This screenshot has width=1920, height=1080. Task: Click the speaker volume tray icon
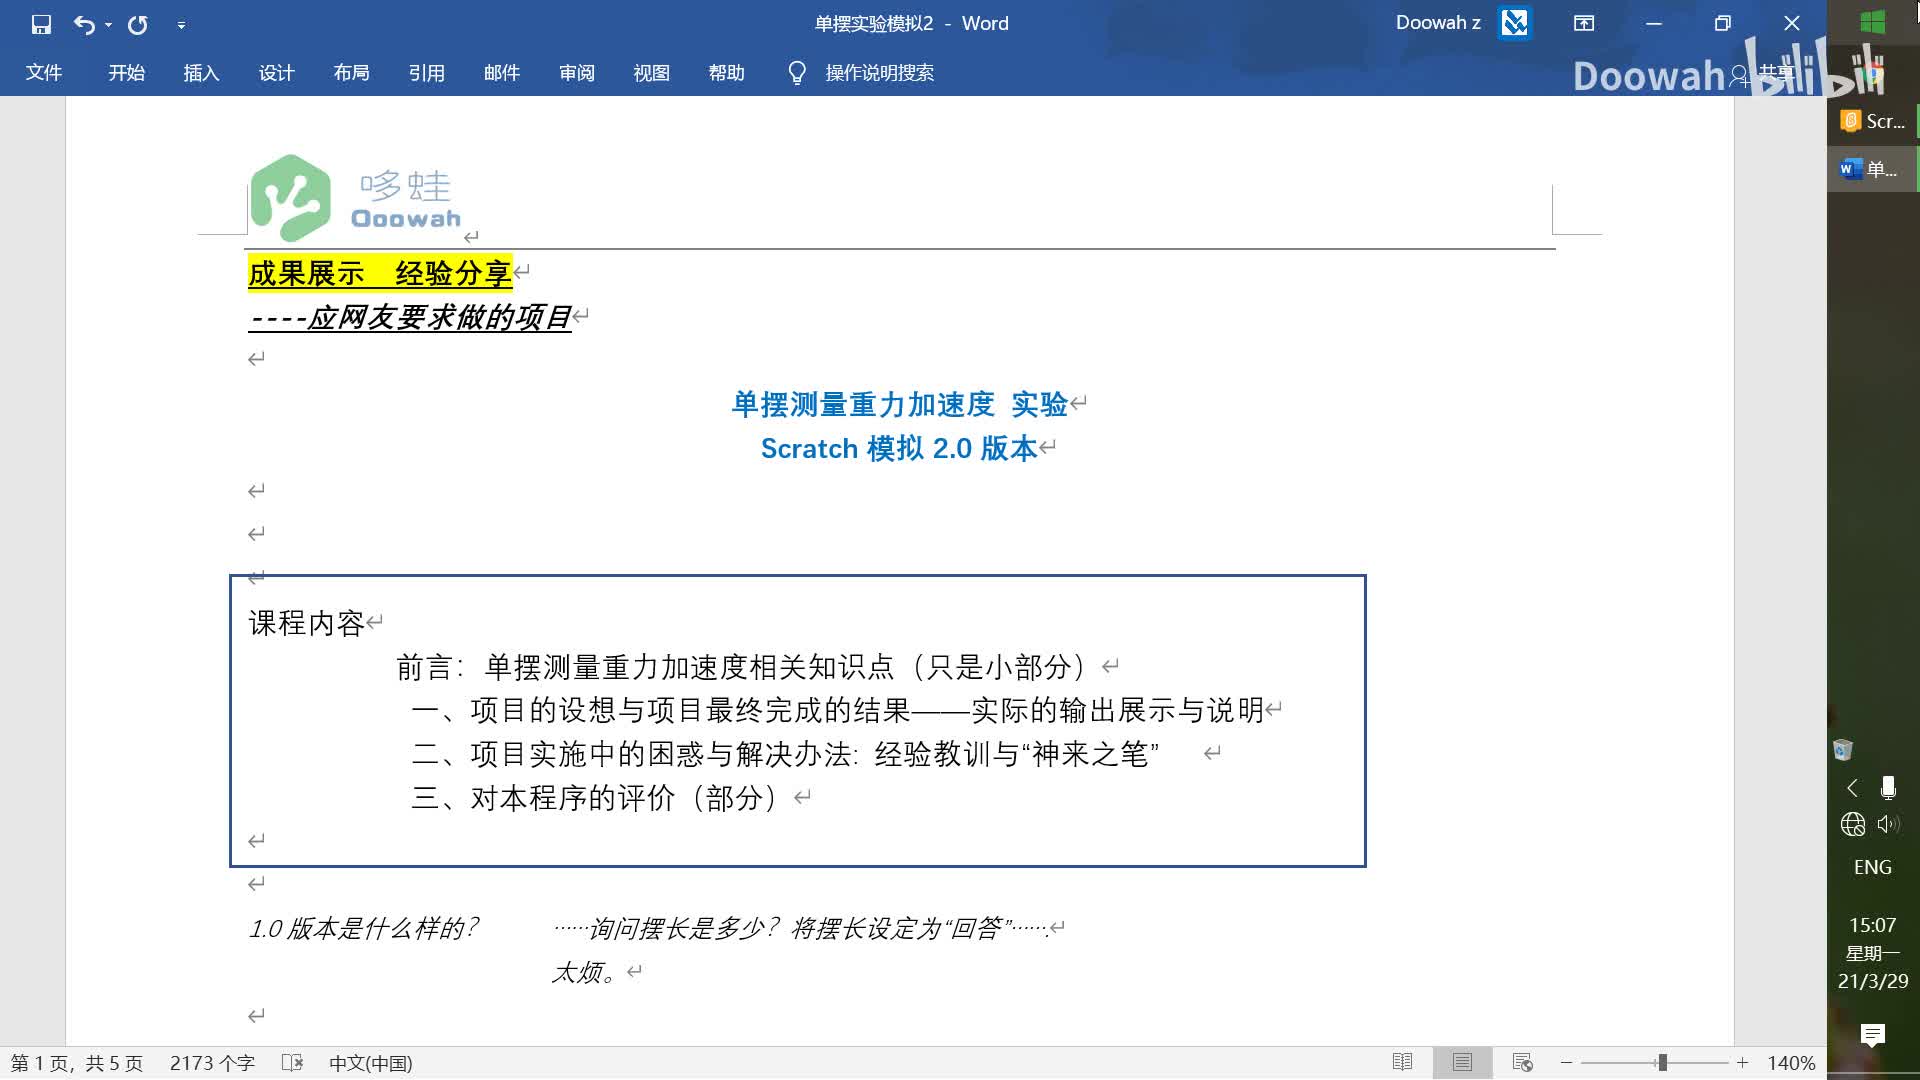point(1888,824)
